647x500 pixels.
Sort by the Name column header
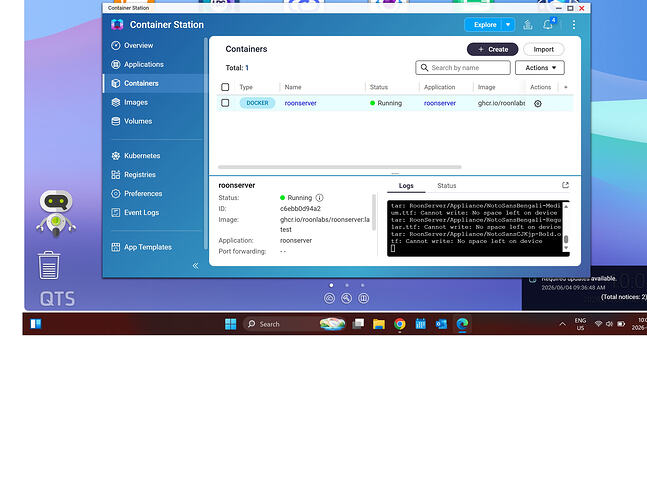293,87
